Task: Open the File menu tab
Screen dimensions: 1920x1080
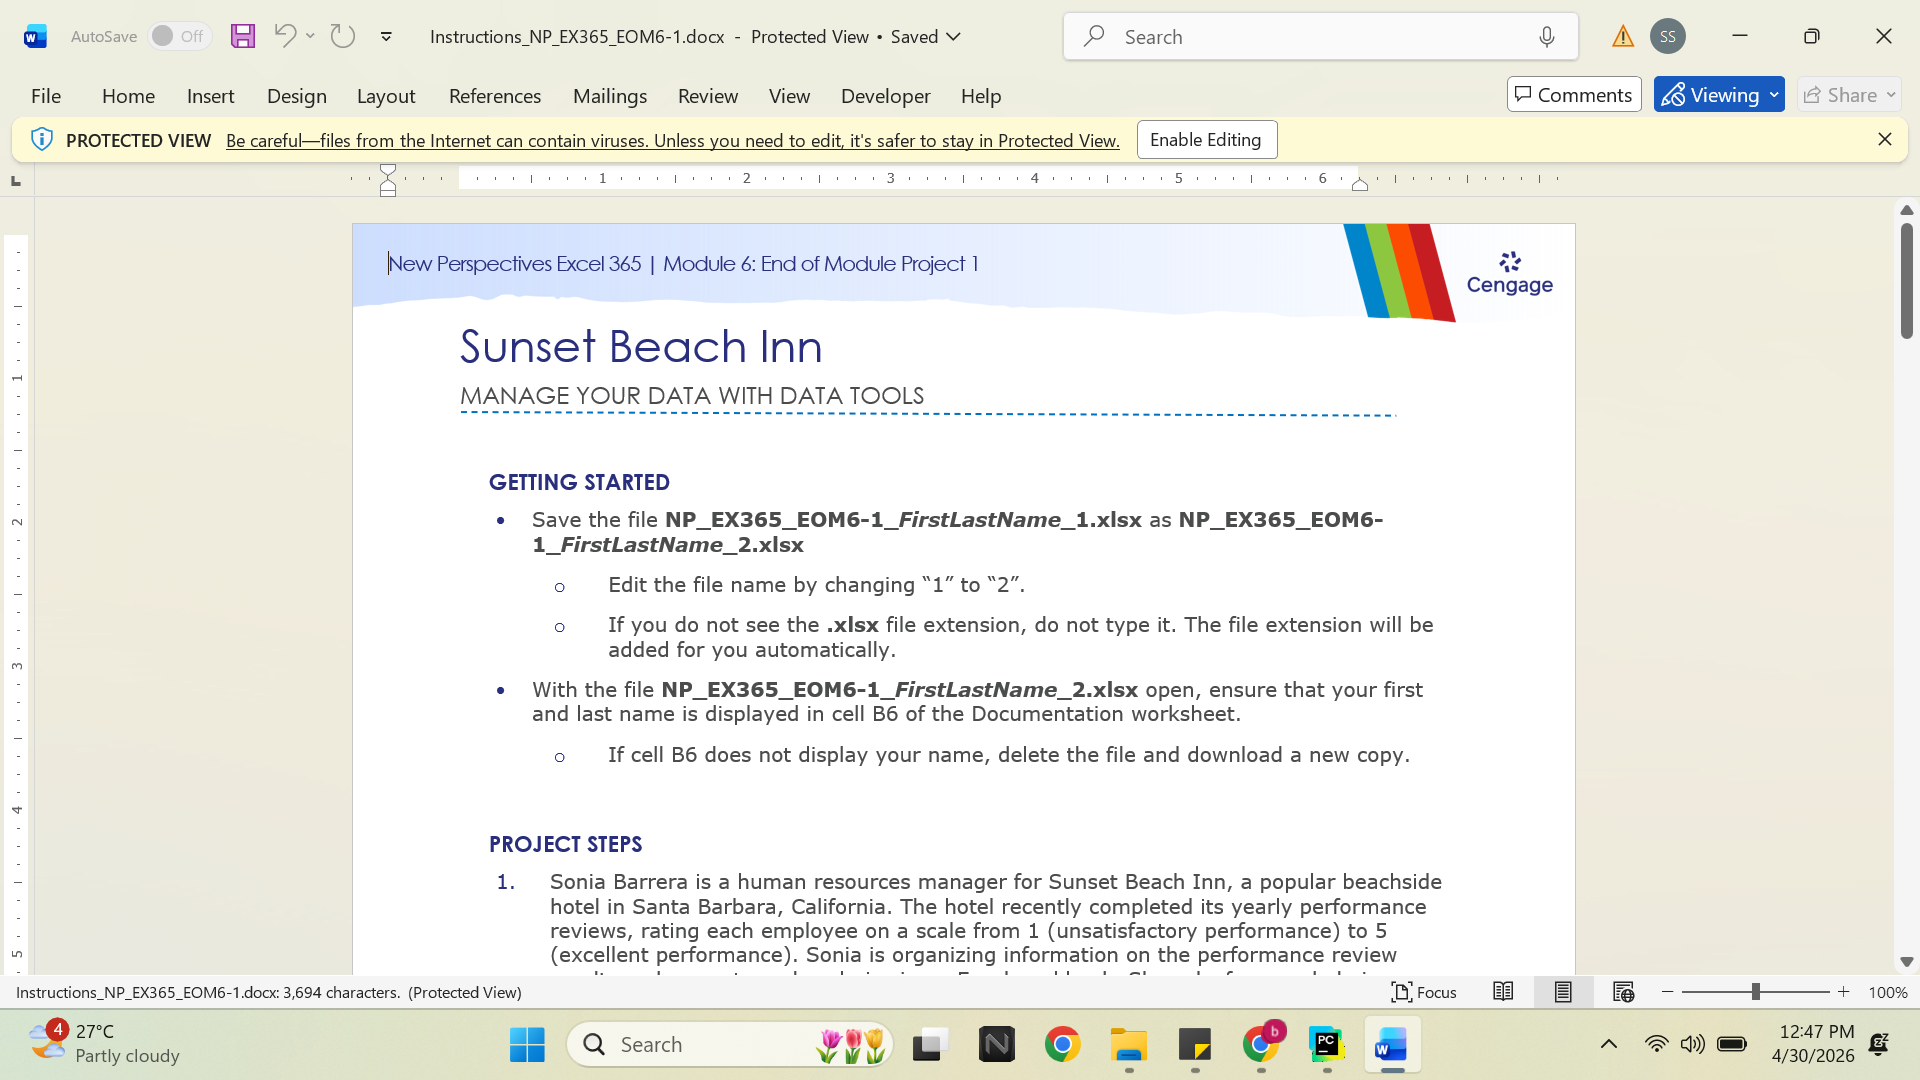Action: click(x=46, y=96)
